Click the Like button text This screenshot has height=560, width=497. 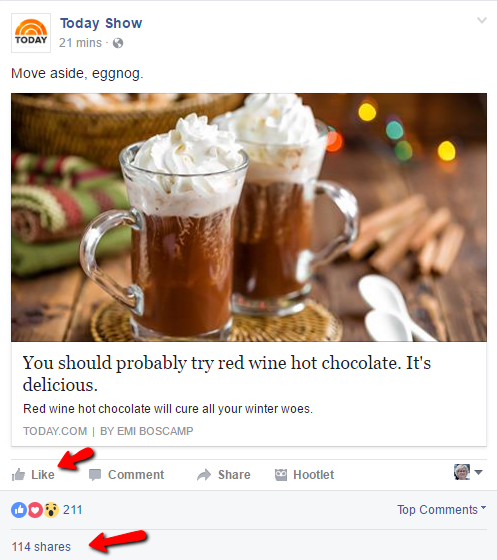(43, 475)
